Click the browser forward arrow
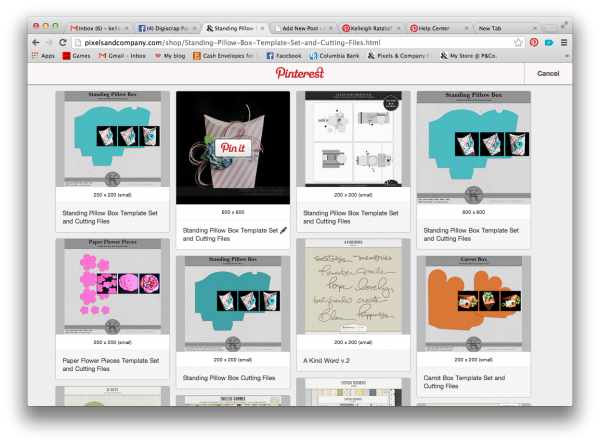This screenshot has width=600, height=444. [x=49, y=42]
